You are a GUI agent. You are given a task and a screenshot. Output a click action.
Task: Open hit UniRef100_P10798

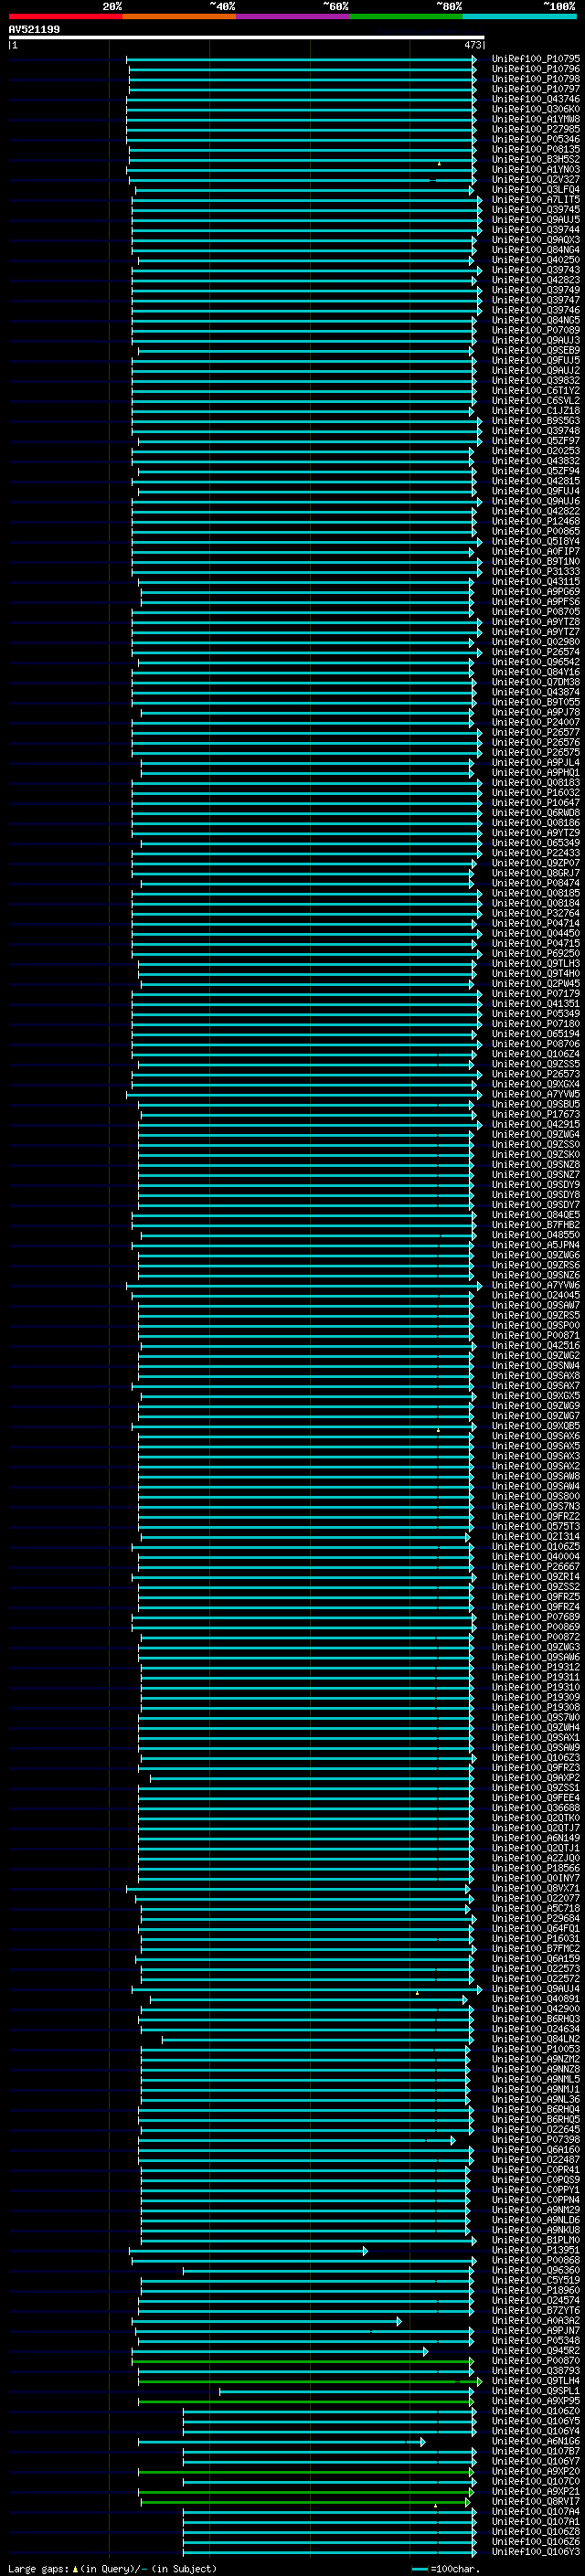coord(535,79)
